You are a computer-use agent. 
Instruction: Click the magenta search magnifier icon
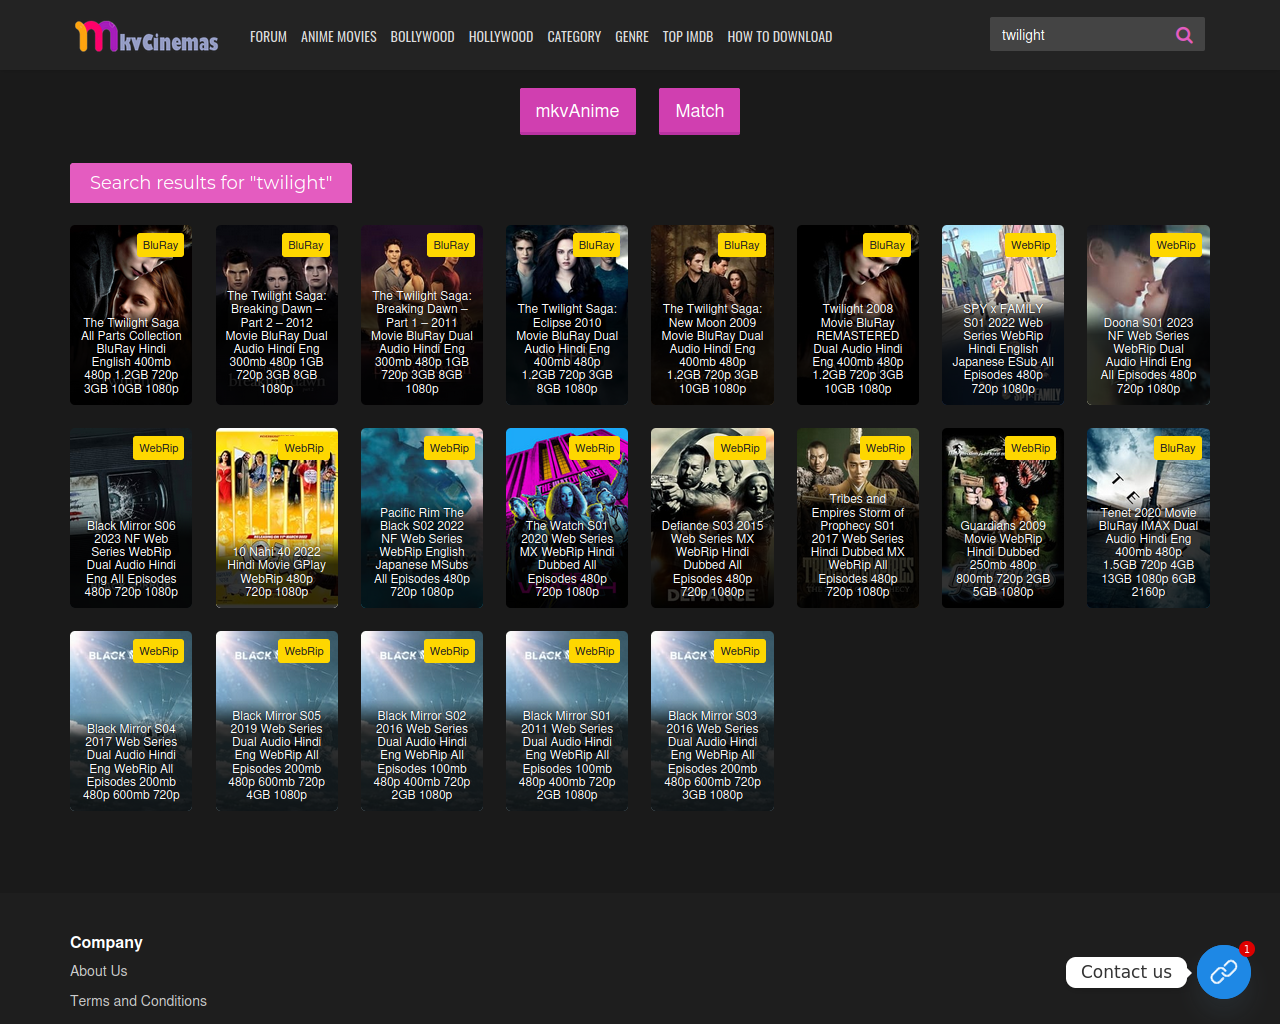[1184, 35]
